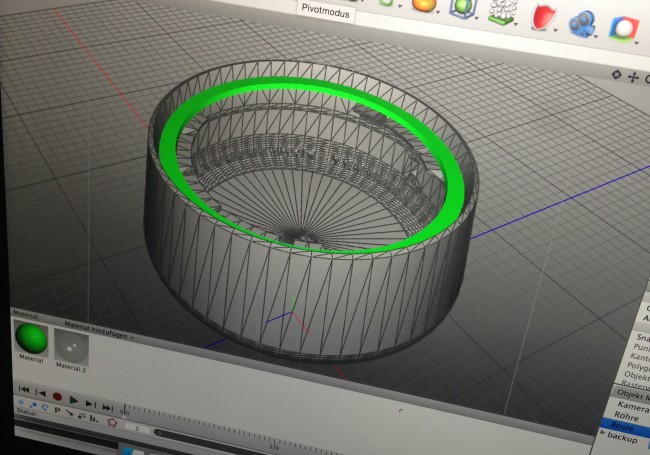The width and height of the screenshot is (650, 455).
Task: Step back one frame
Action: 41,393
